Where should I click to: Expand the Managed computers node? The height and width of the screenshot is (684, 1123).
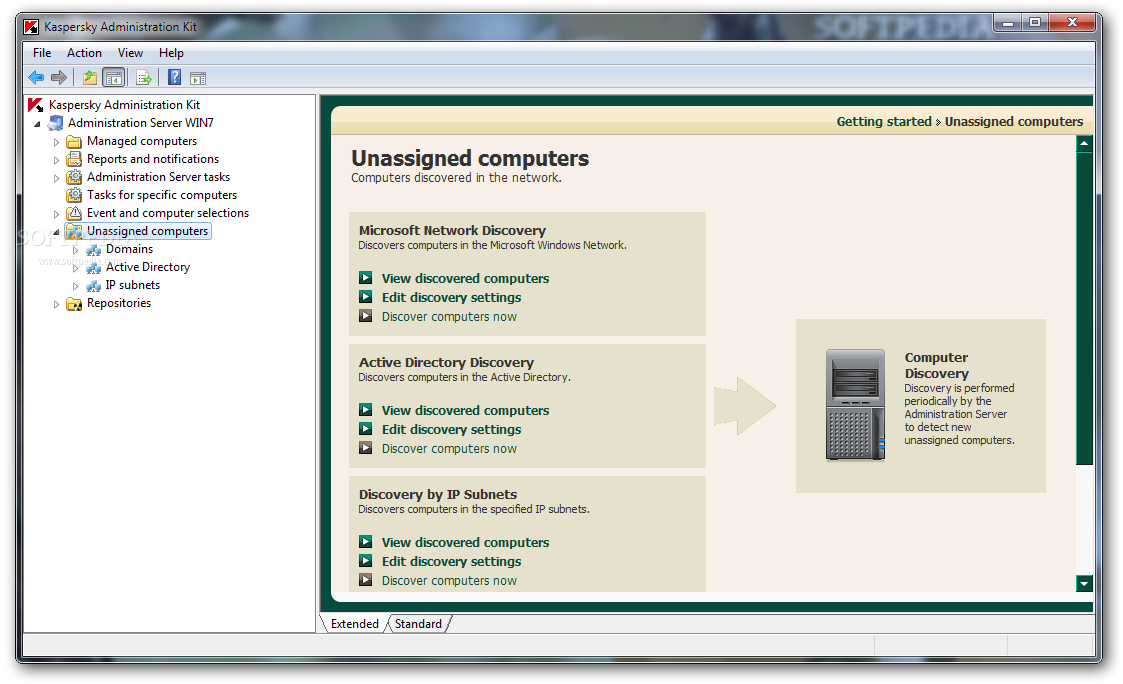(56, 142)
